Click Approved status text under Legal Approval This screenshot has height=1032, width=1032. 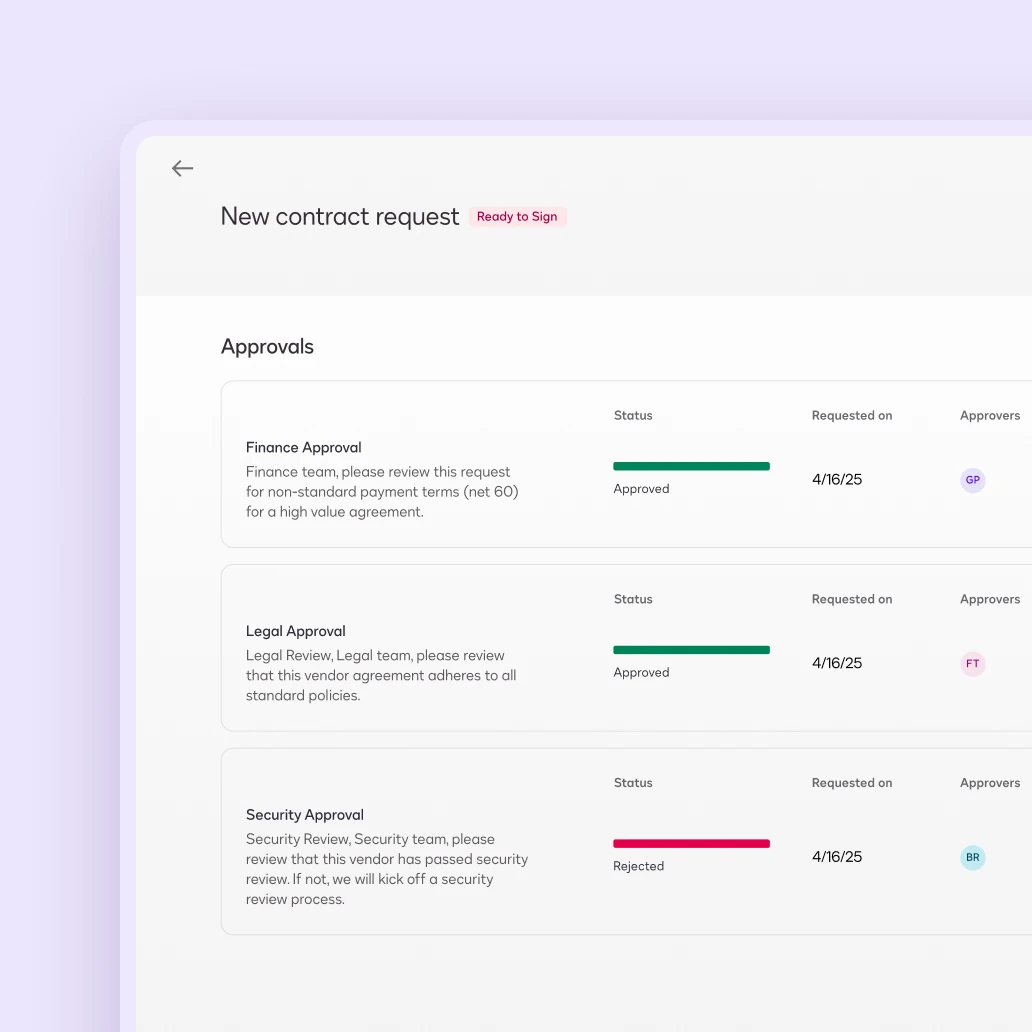point(641,673)
